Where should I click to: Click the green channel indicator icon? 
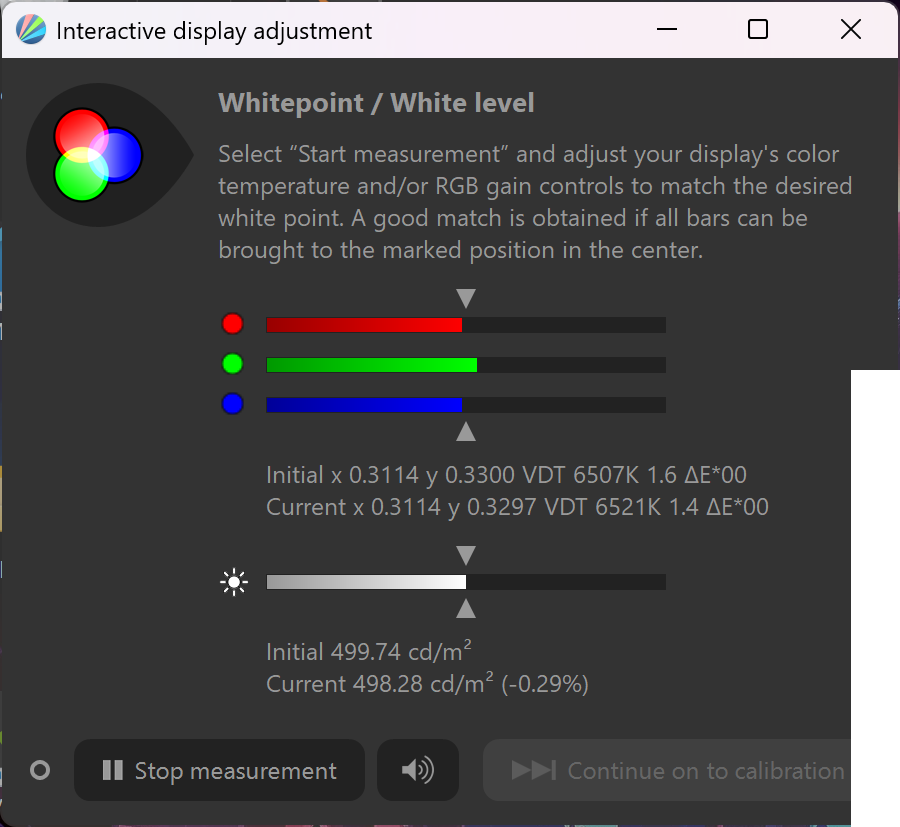tap(233, 363)
